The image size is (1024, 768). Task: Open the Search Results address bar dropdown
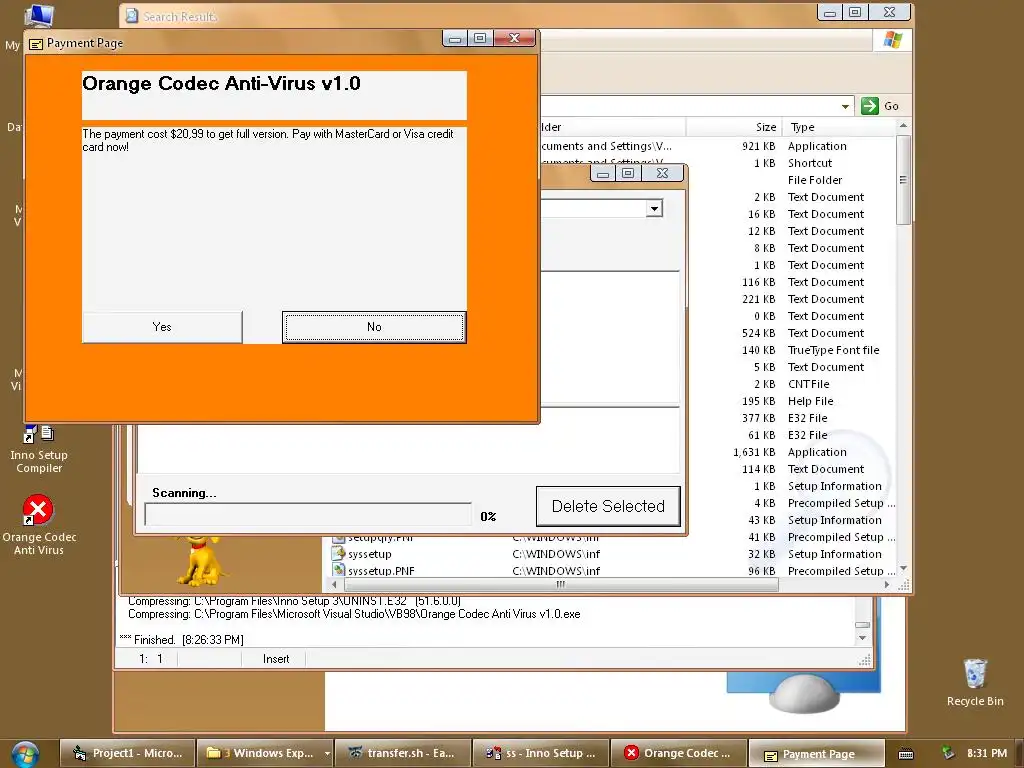(x=845, y=106)
